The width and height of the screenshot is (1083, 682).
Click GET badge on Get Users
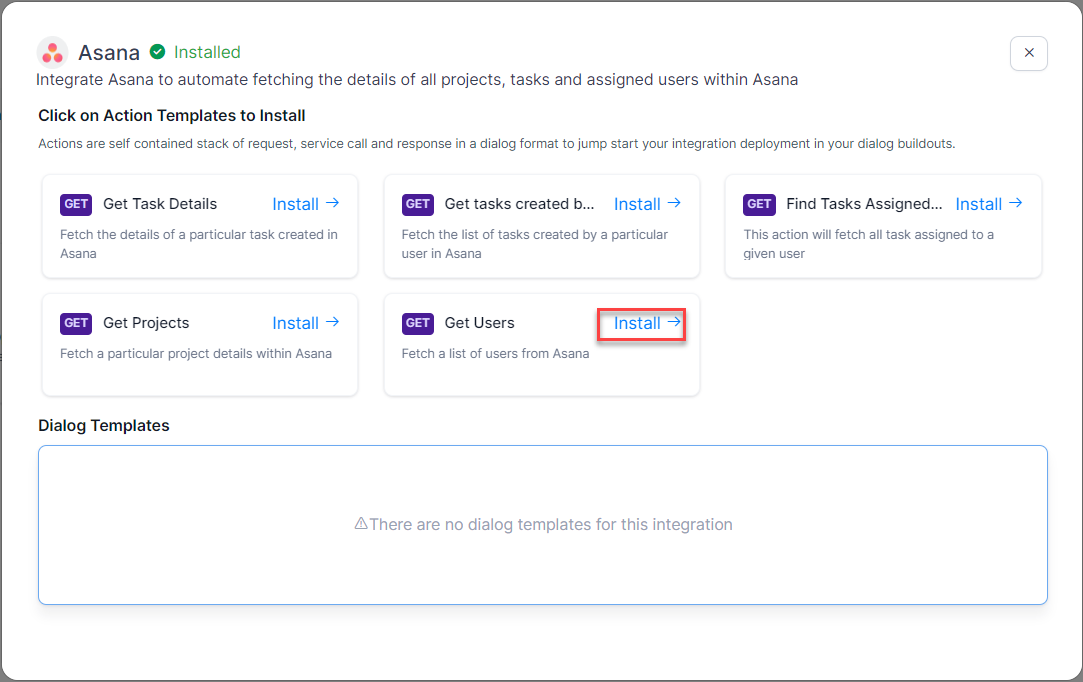[418, 323]
